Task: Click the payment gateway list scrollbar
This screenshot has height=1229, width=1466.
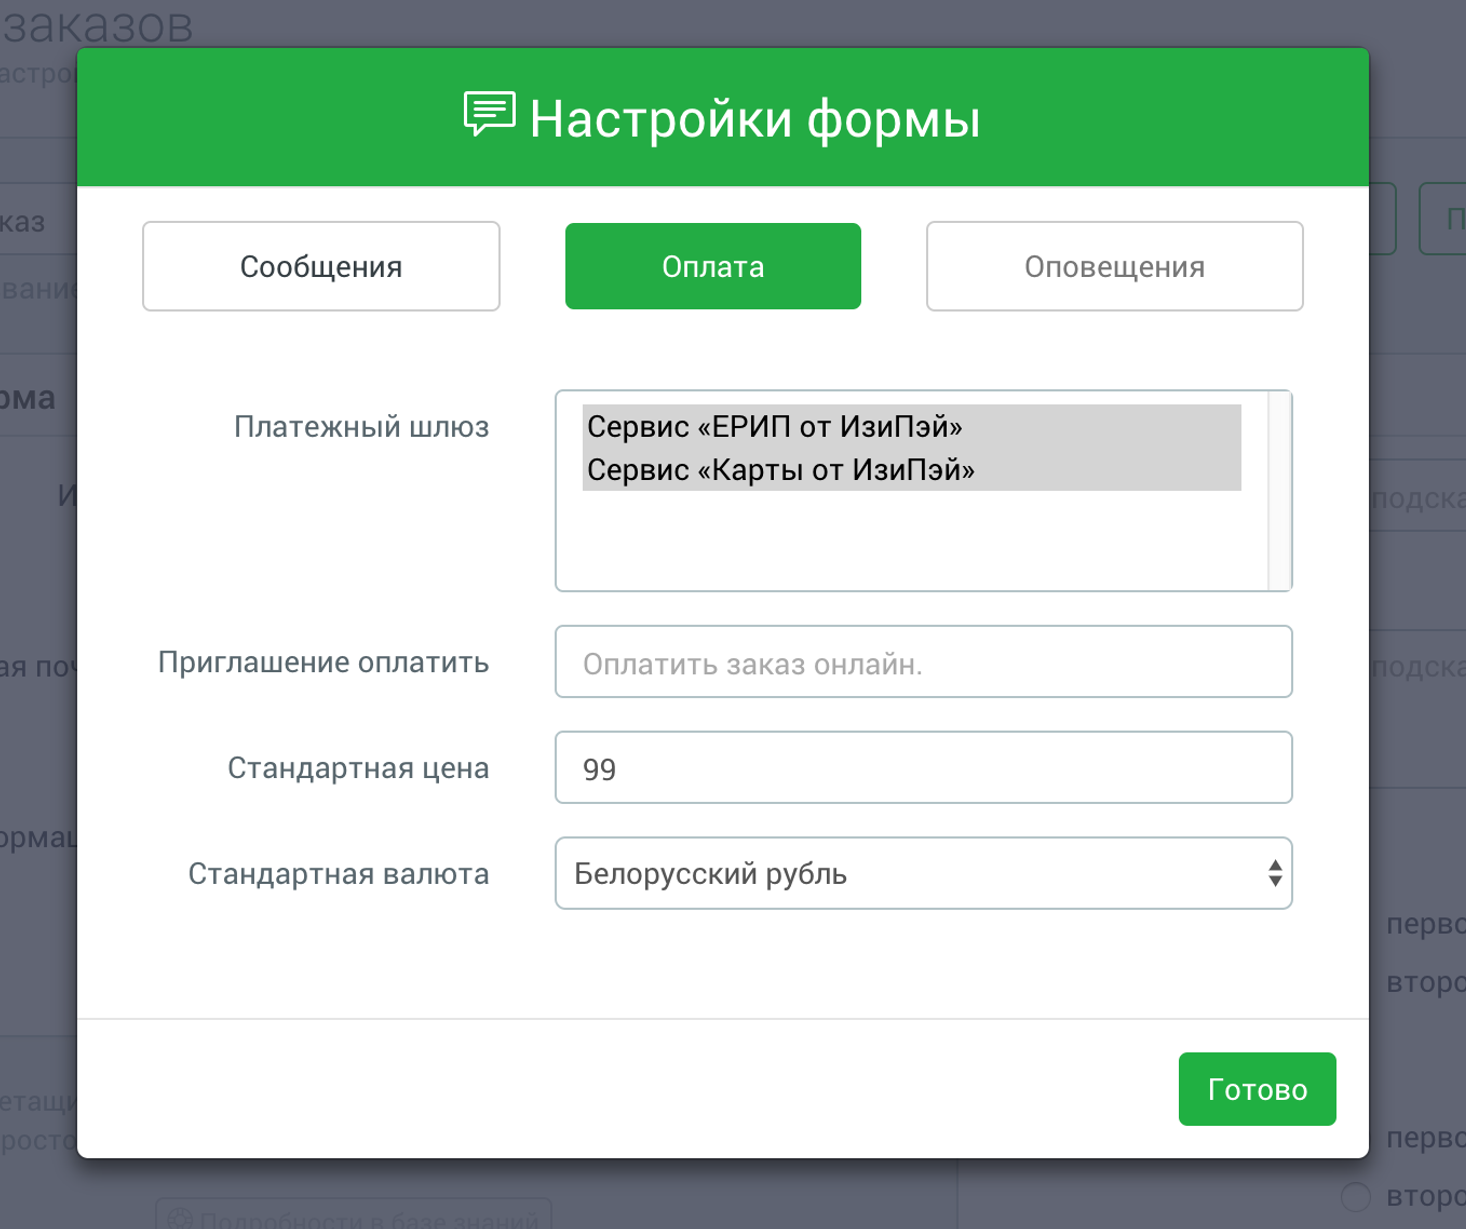Action: click(x=1279, y=491)
